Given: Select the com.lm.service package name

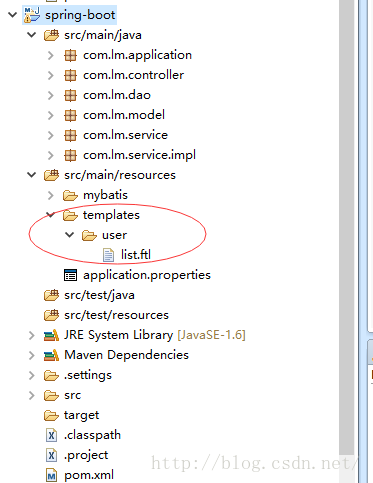Looking at the screenshot, I should click(x=125, y=135).
